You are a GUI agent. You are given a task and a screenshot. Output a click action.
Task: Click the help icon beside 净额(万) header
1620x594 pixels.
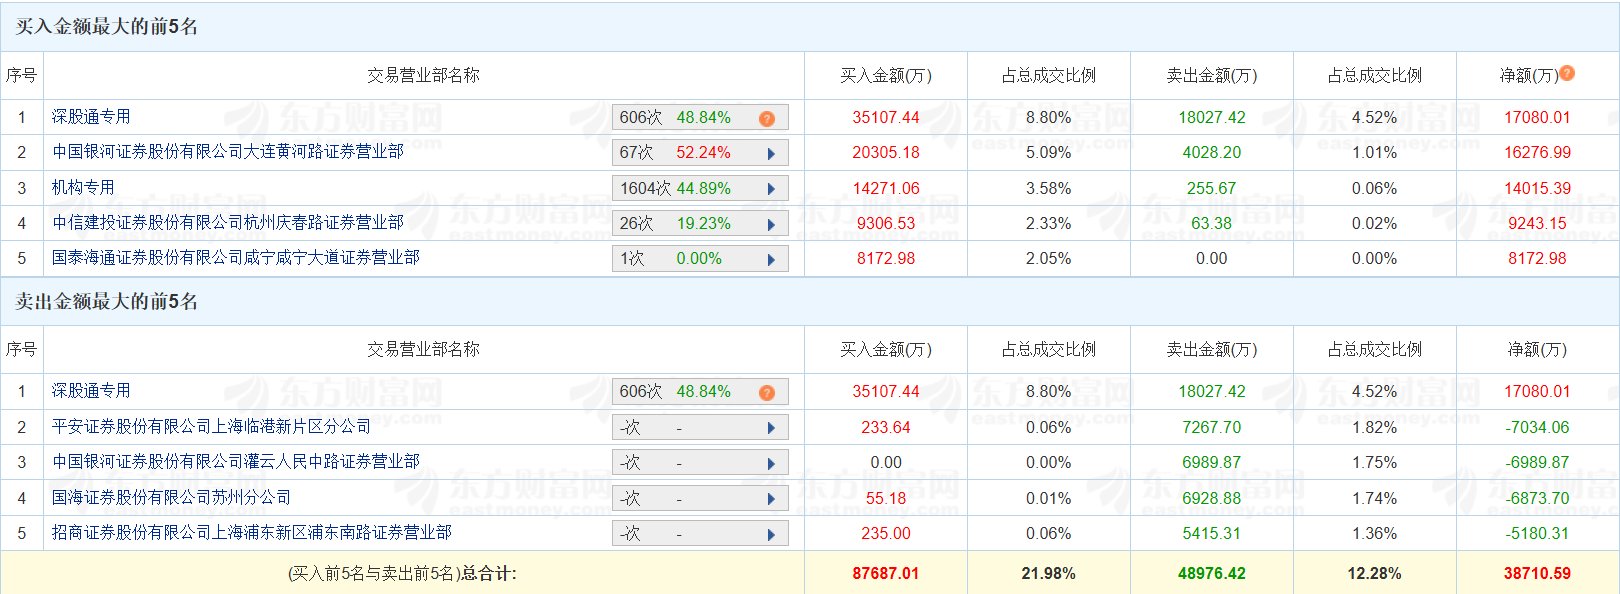tap(1567, 73)
